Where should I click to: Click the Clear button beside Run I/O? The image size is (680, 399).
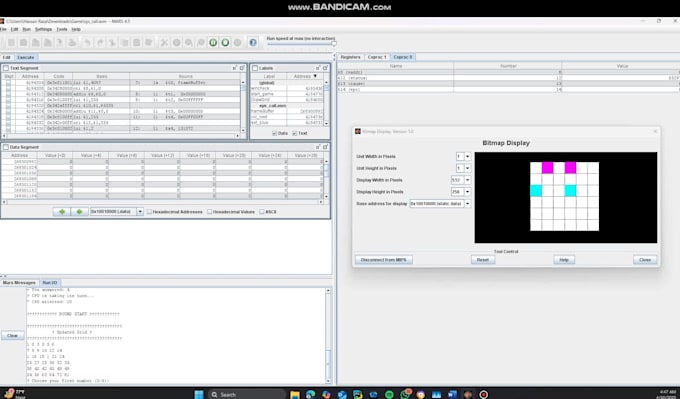(13, 336)
